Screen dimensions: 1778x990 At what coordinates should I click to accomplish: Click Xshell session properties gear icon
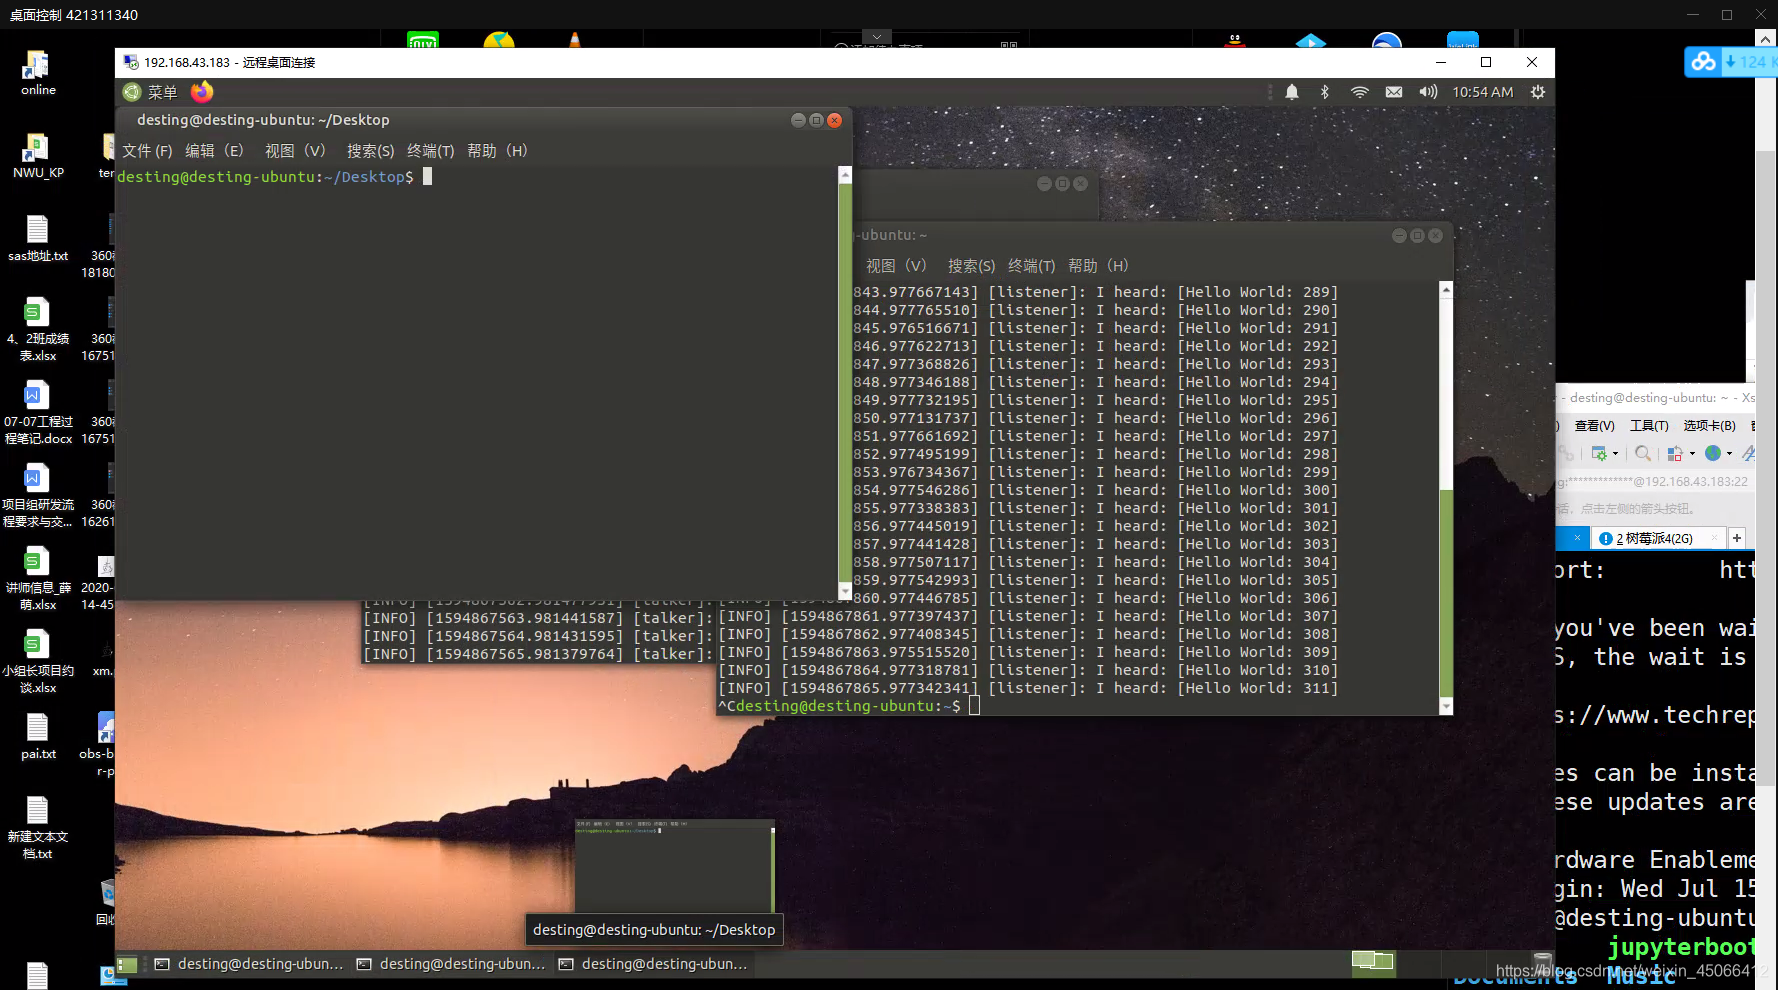1599,454
